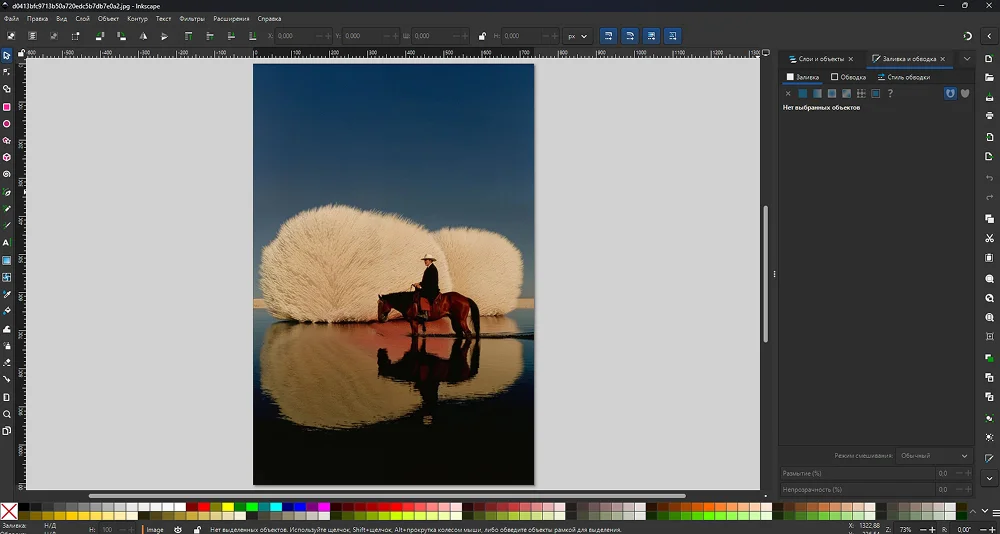The height and width of the screenshot is (534, 1000).
Task: Toggle the width-height lock icon
Action: pyautogui.click(x=482, y=36)
